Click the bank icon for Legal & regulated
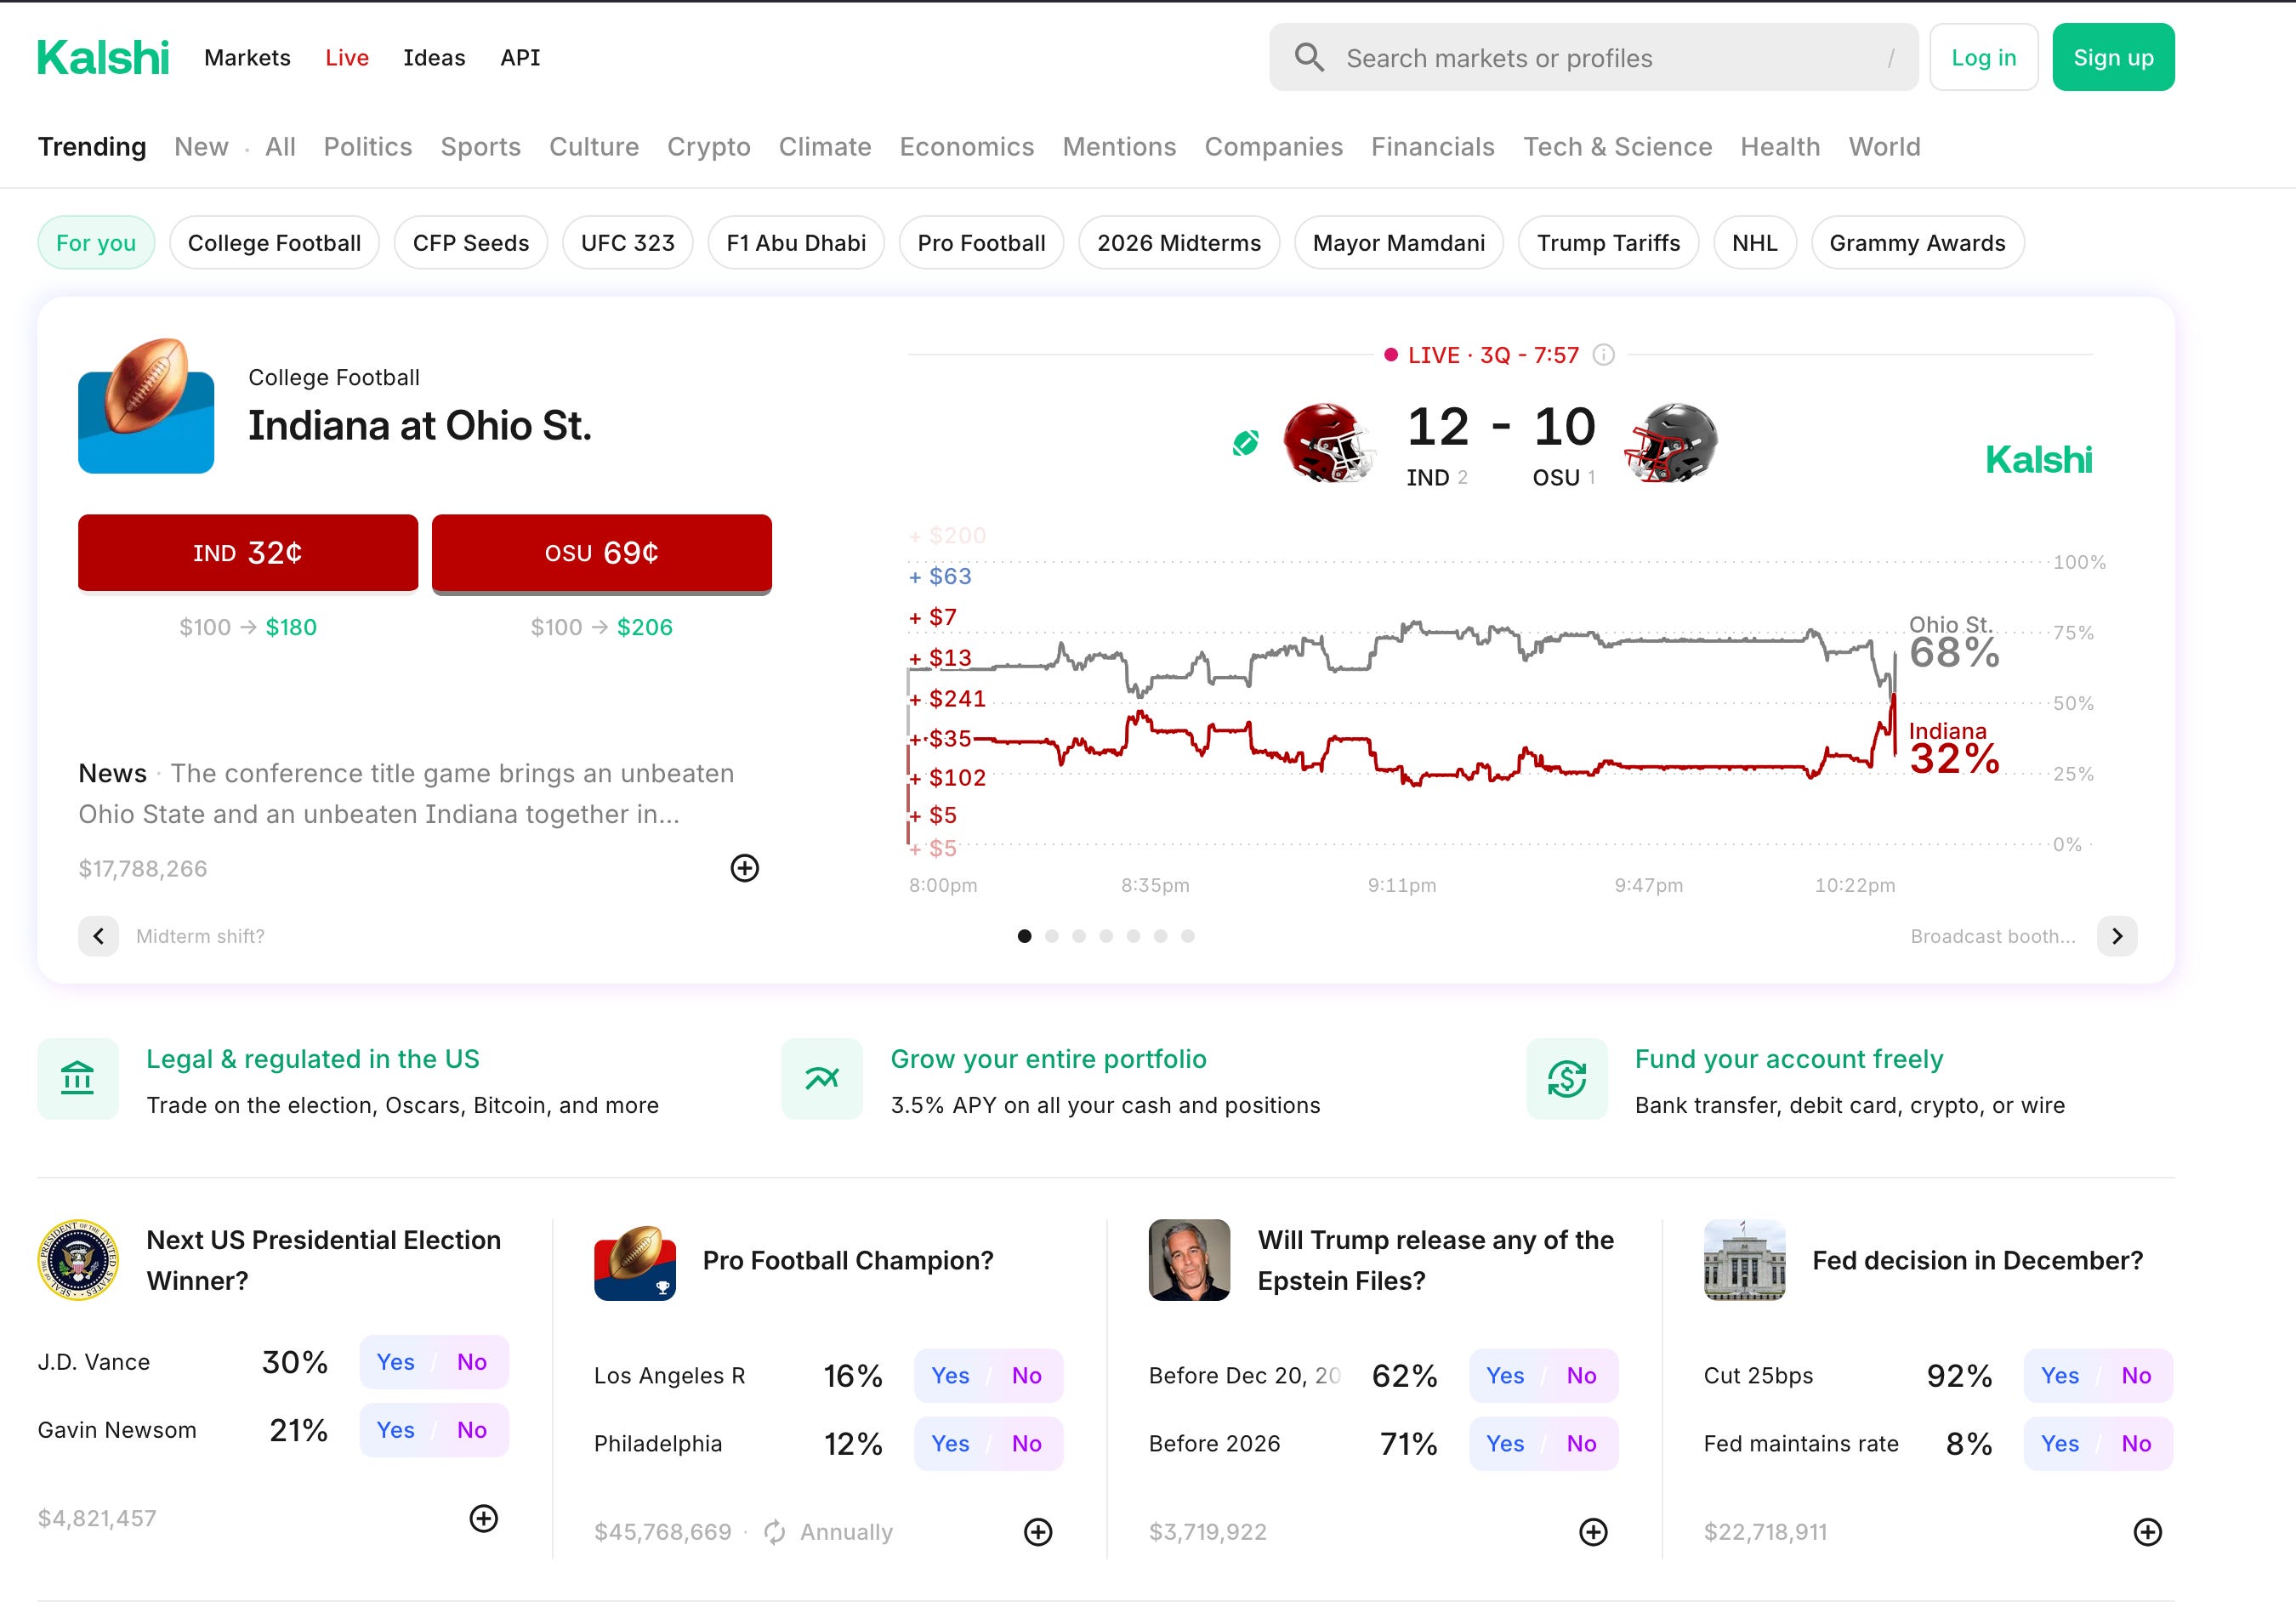 click(x=78, y=1079)
